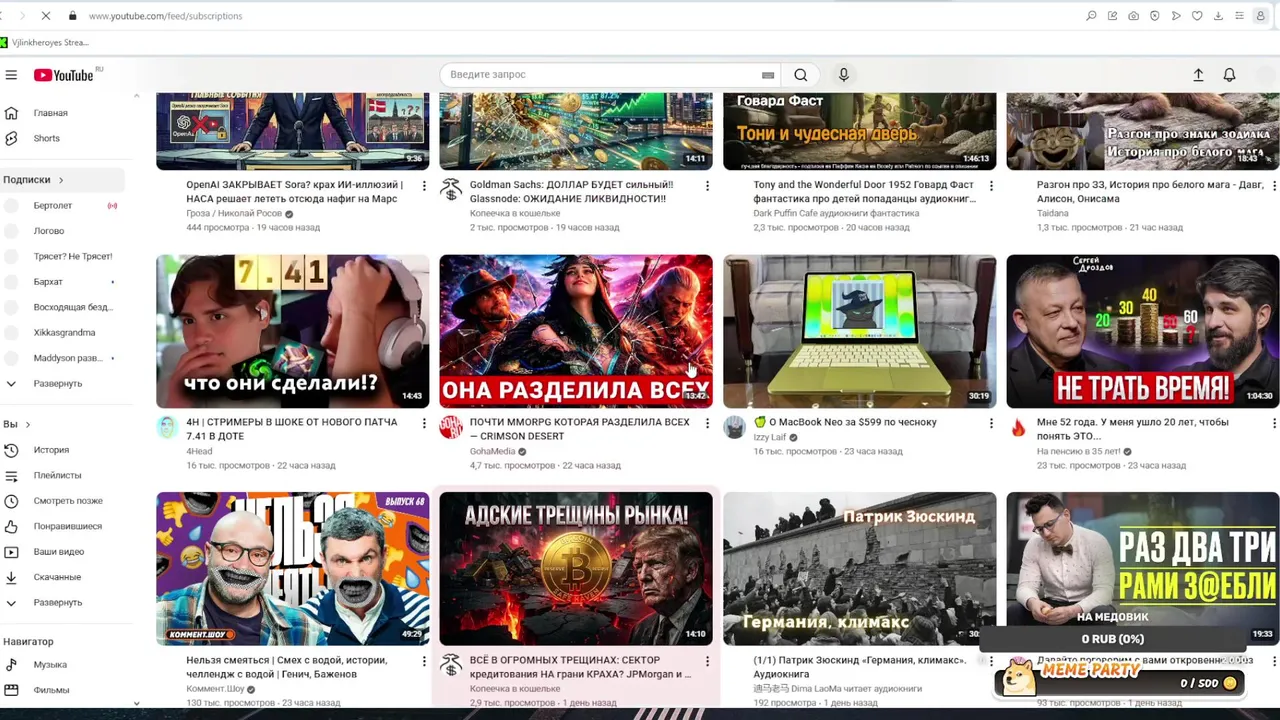Open the GohaMedia channel name link
Screen dimensions: 1280x720
[x=493, y=451]
